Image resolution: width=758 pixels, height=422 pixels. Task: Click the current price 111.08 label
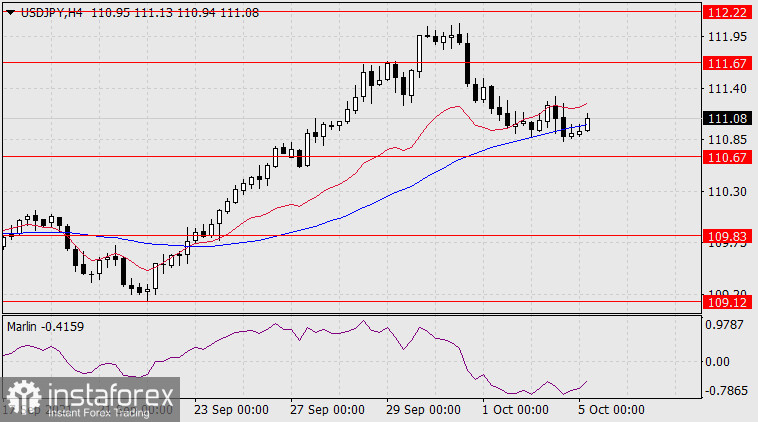click(727, 117)
